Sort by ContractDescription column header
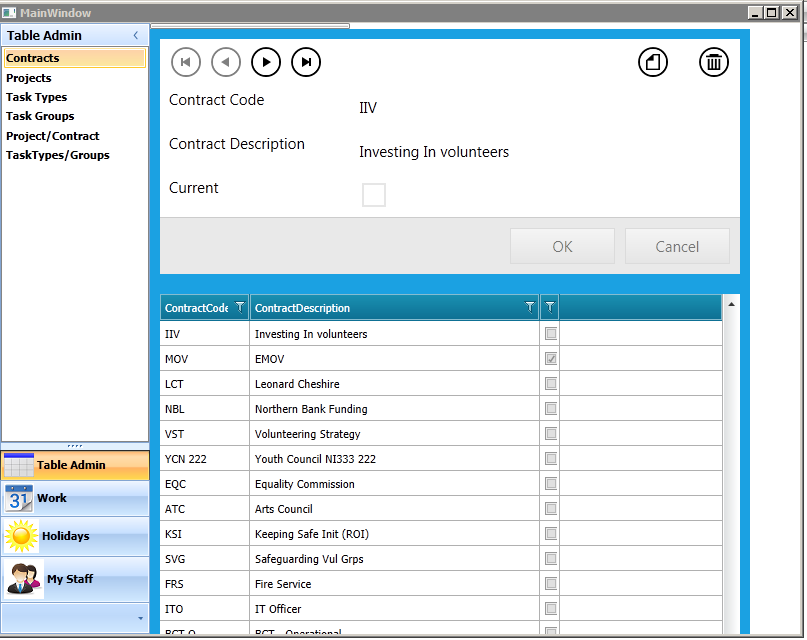The image size is (807, 640). click(x=302, y=308)
